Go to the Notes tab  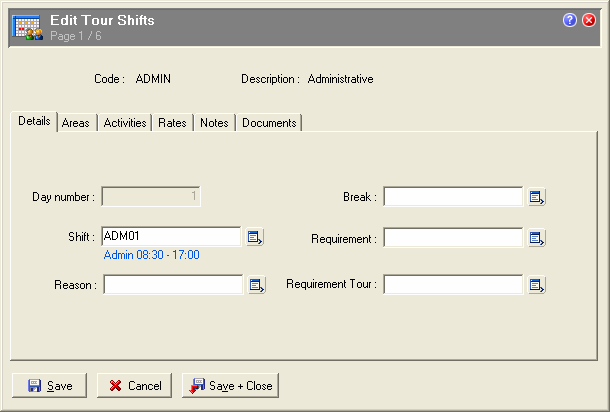pyautogui.click(x=214, y=123)
